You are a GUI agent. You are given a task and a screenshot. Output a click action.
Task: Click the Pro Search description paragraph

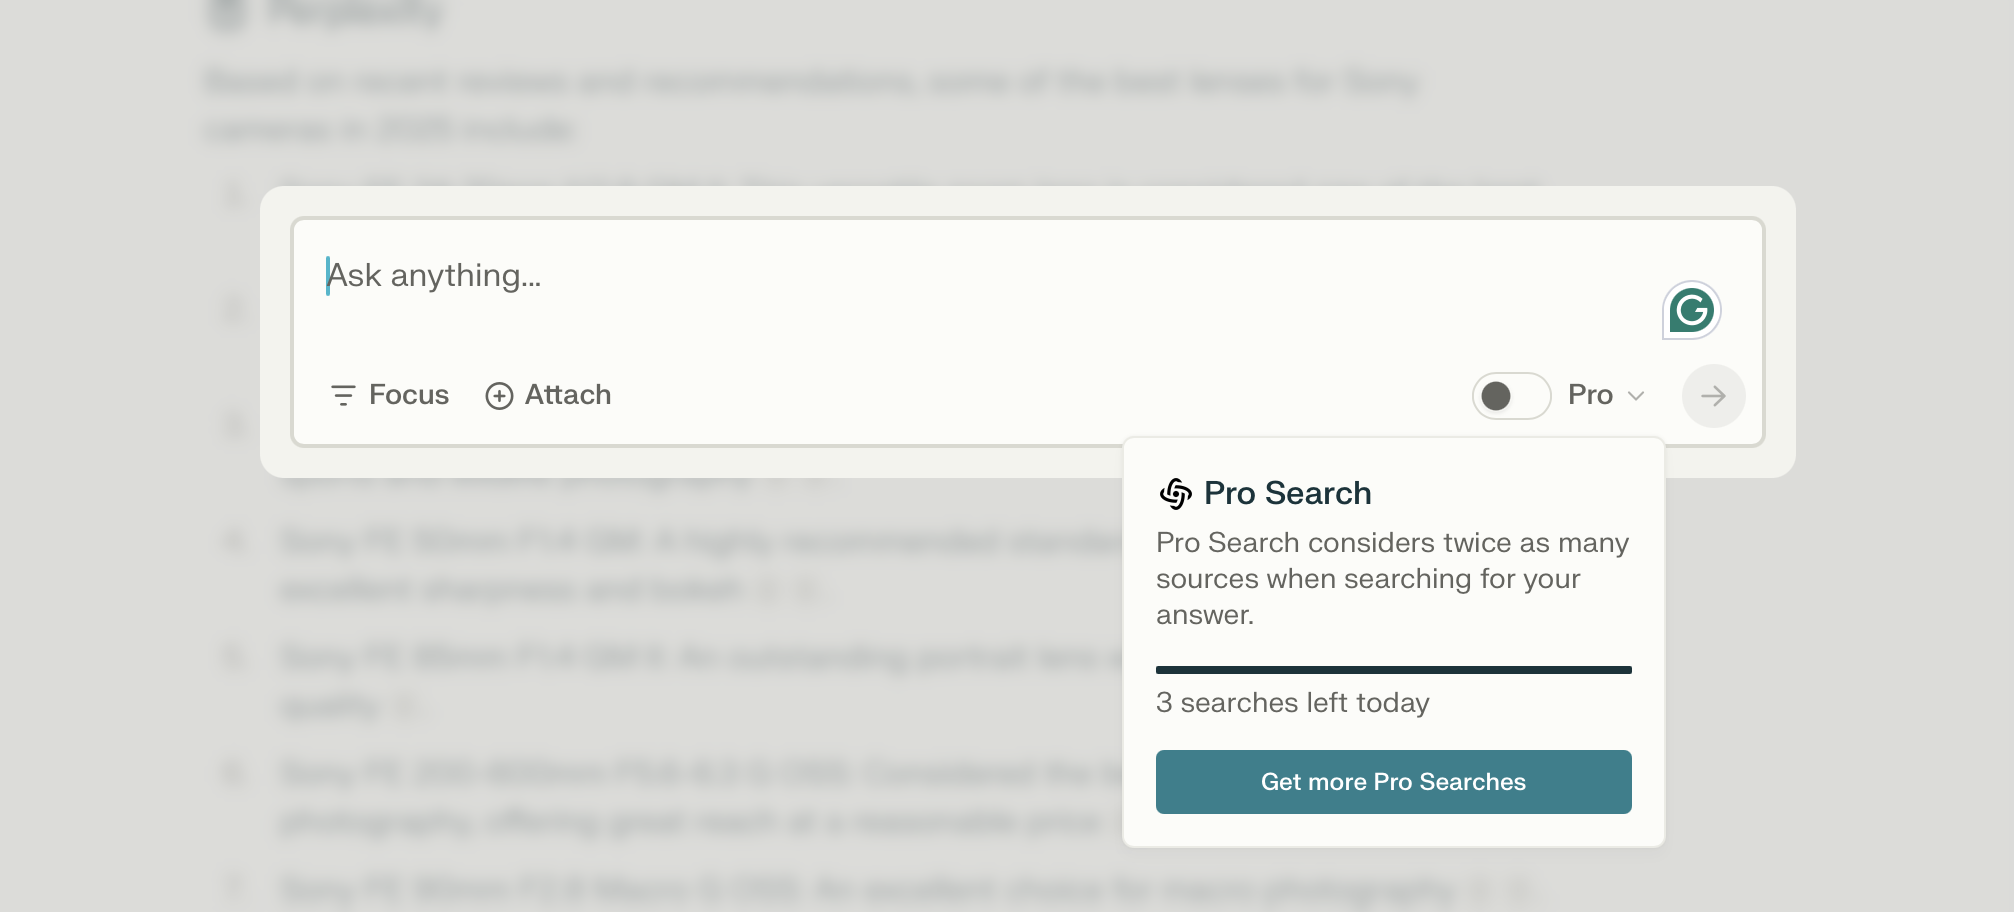[1392, 579]
